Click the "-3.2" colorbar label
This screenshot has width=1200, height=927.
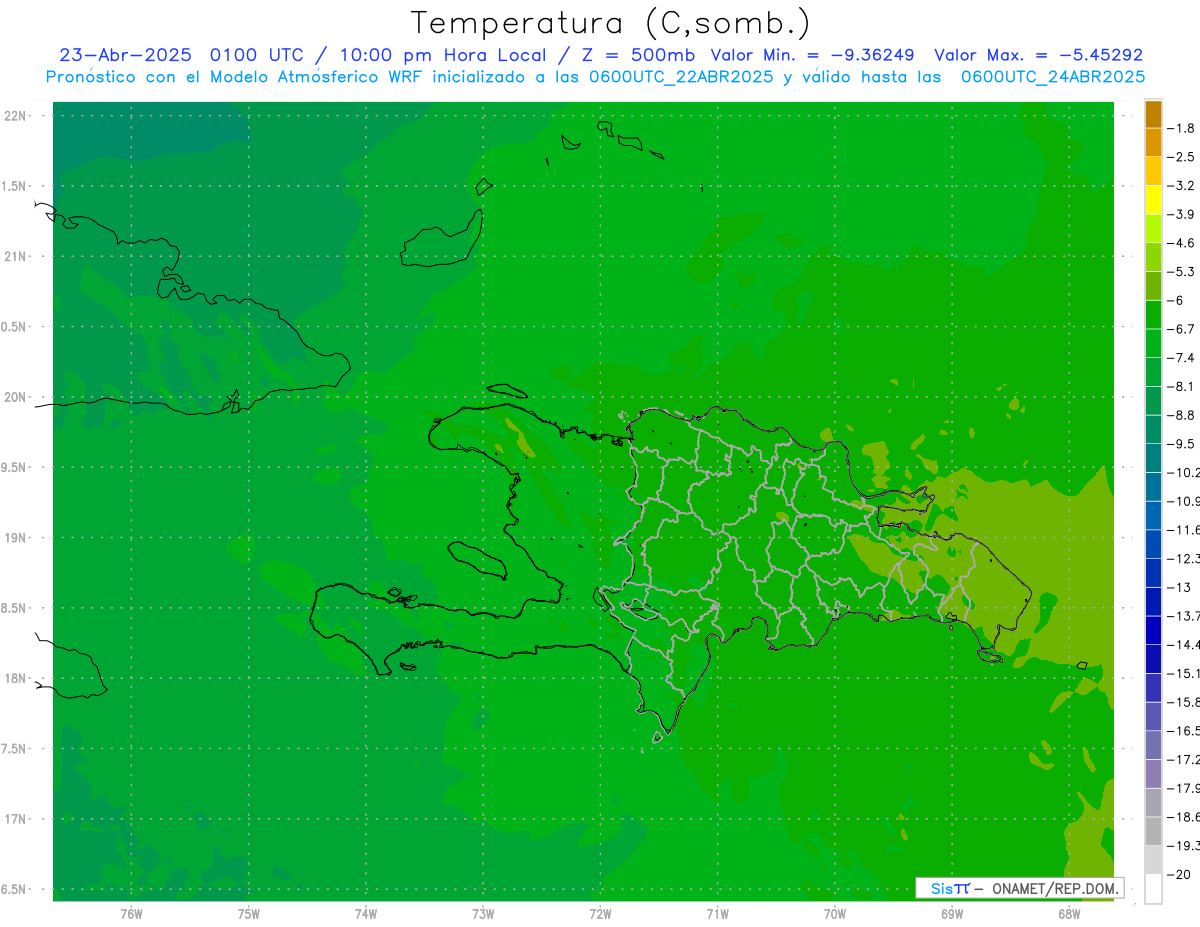(x=1183, y=186)
